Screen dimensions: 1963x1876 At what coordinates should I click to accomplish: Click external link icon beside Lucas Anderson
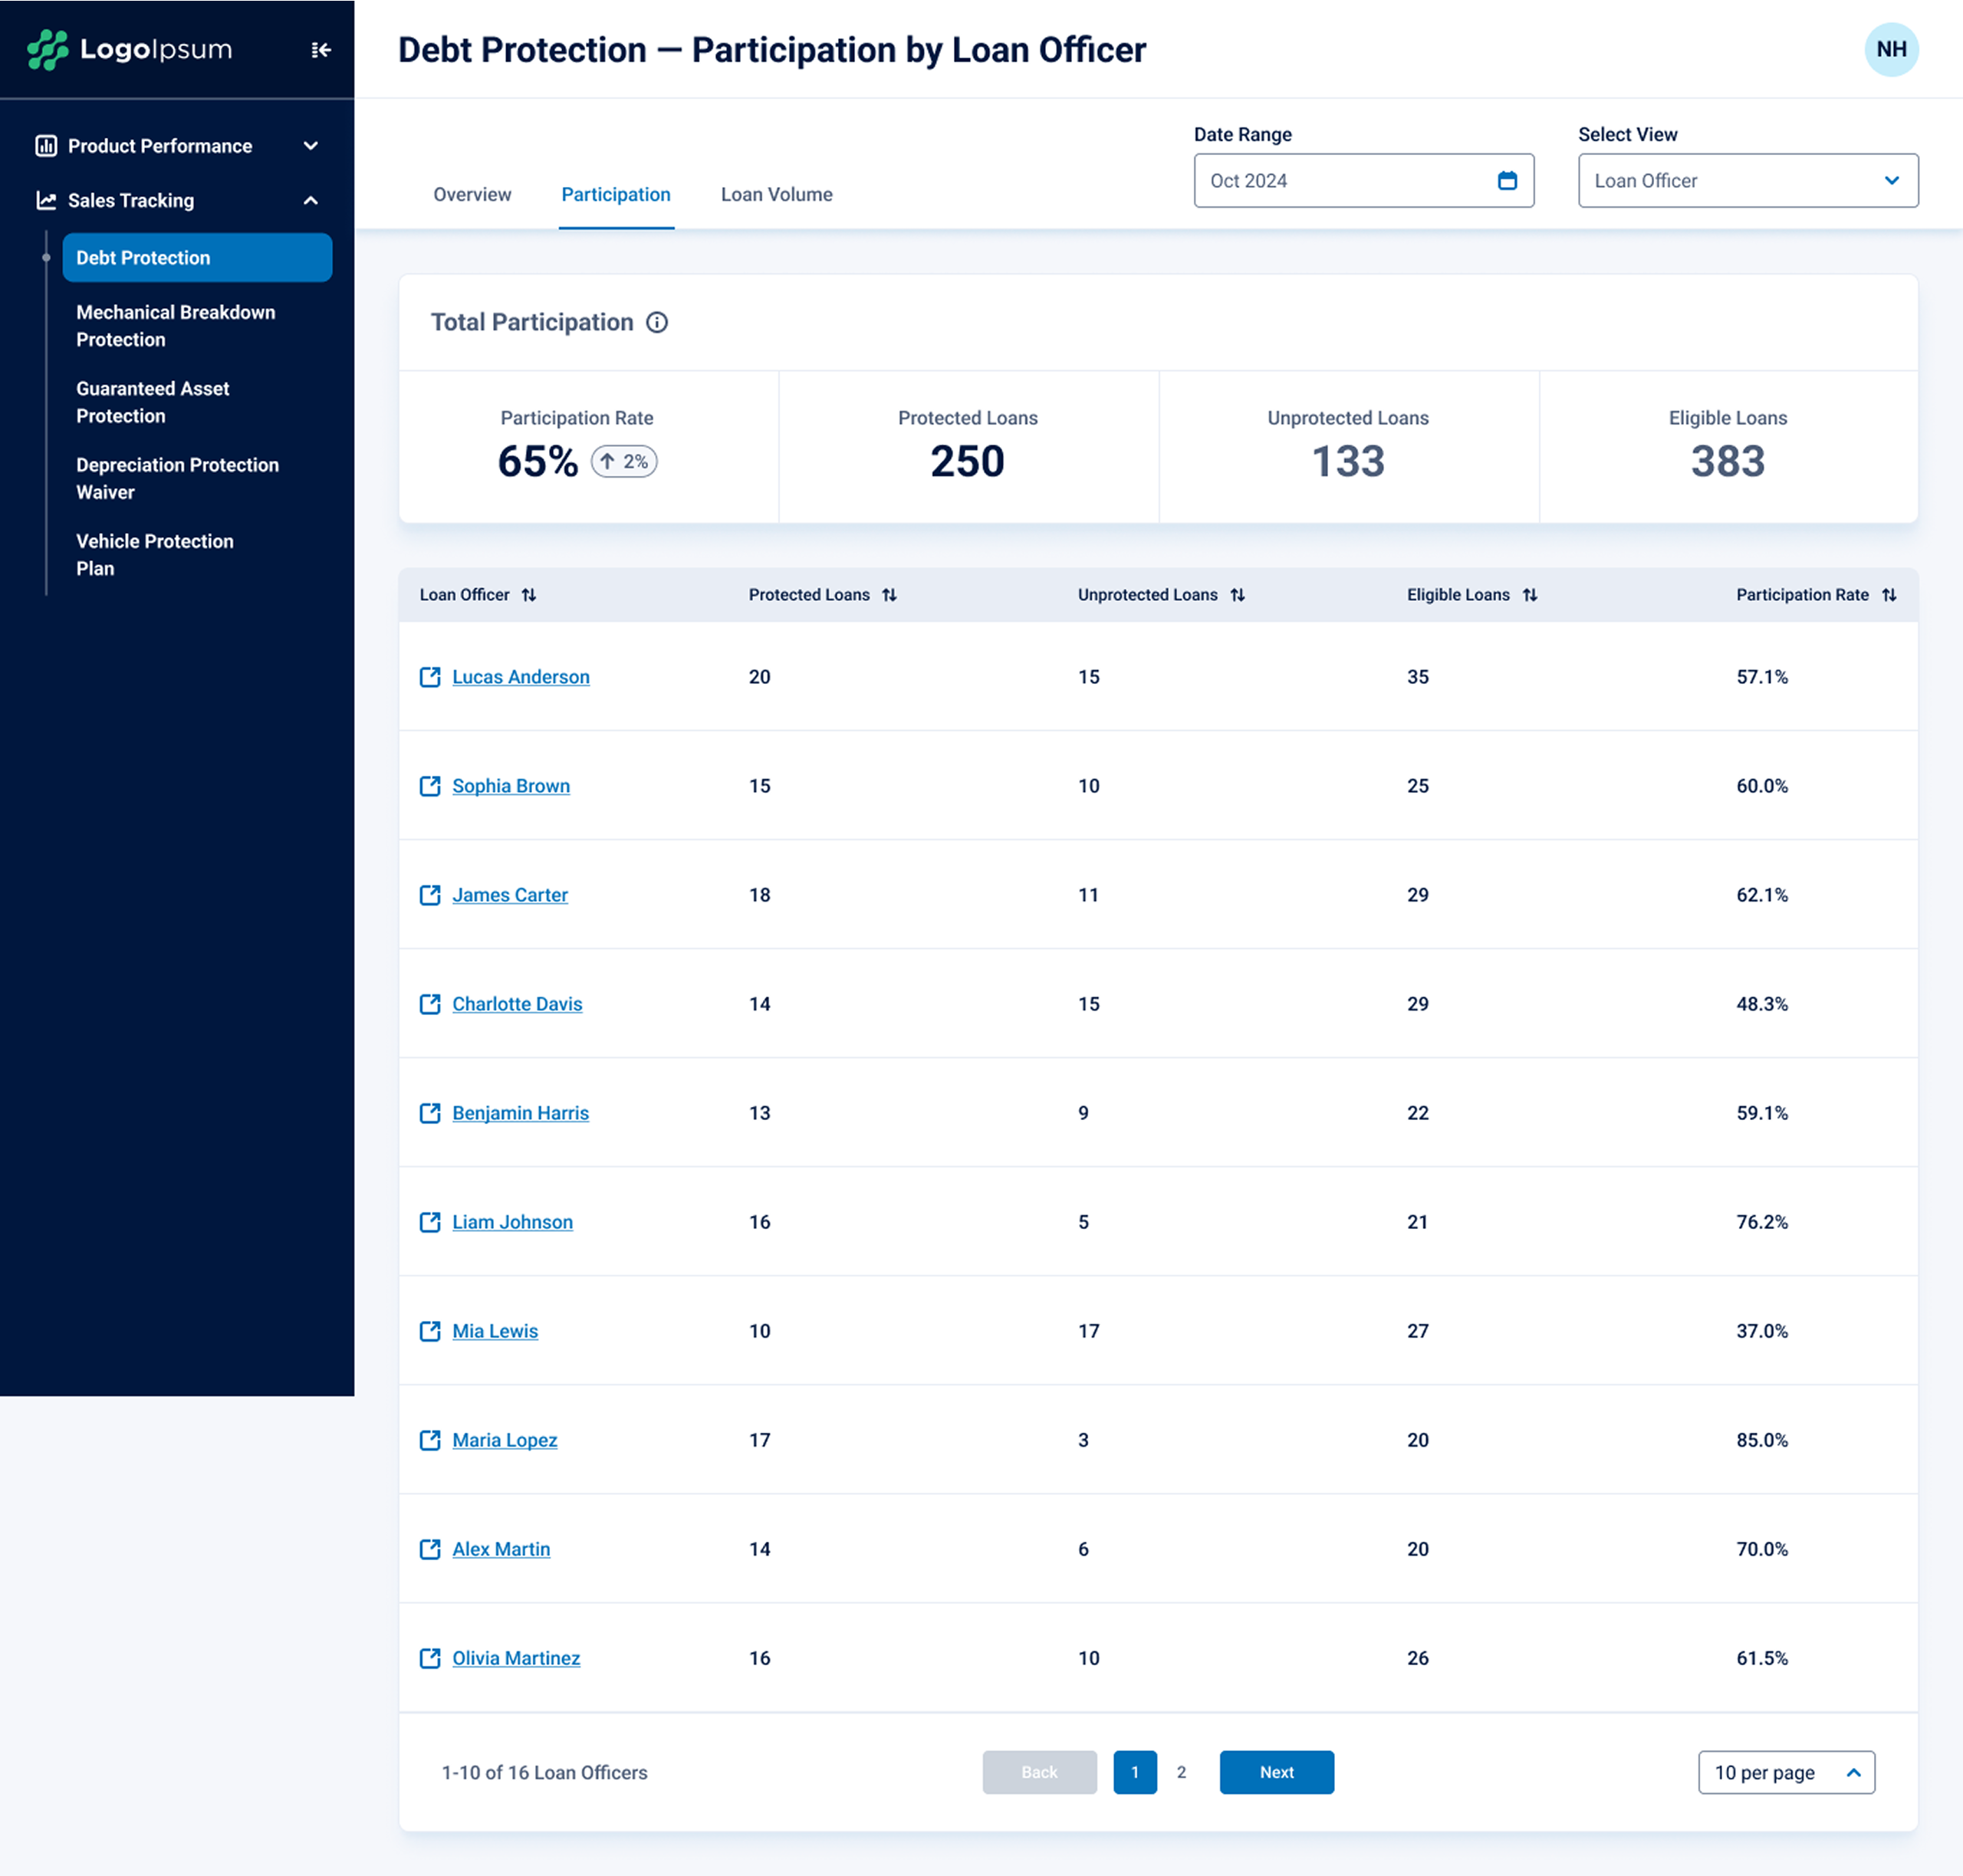pos(430,677)
